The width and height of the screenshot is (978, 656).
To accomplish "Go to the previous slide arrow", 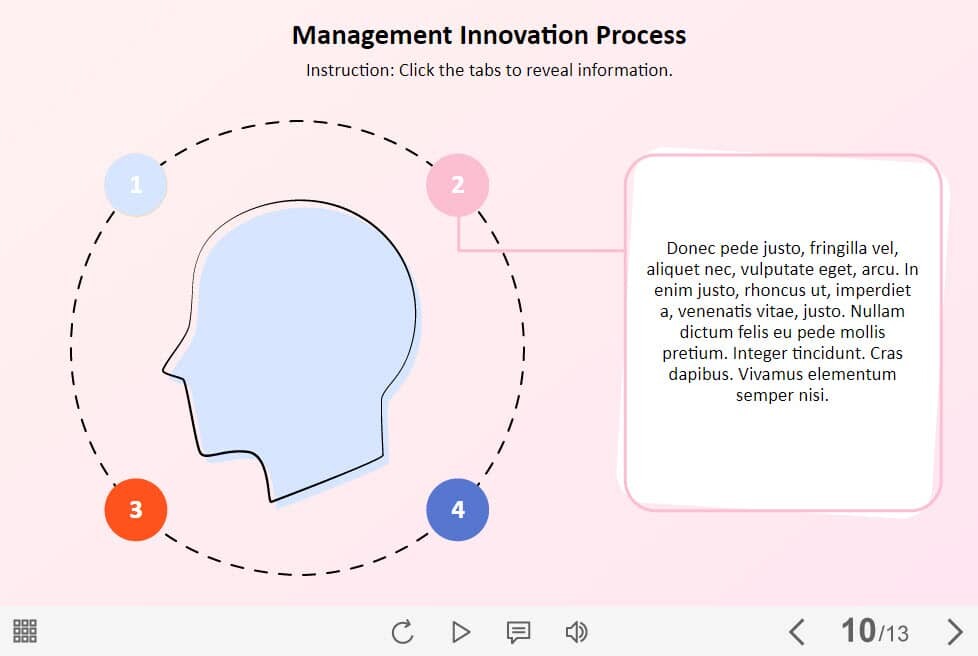I will click(x=796, y=632).
